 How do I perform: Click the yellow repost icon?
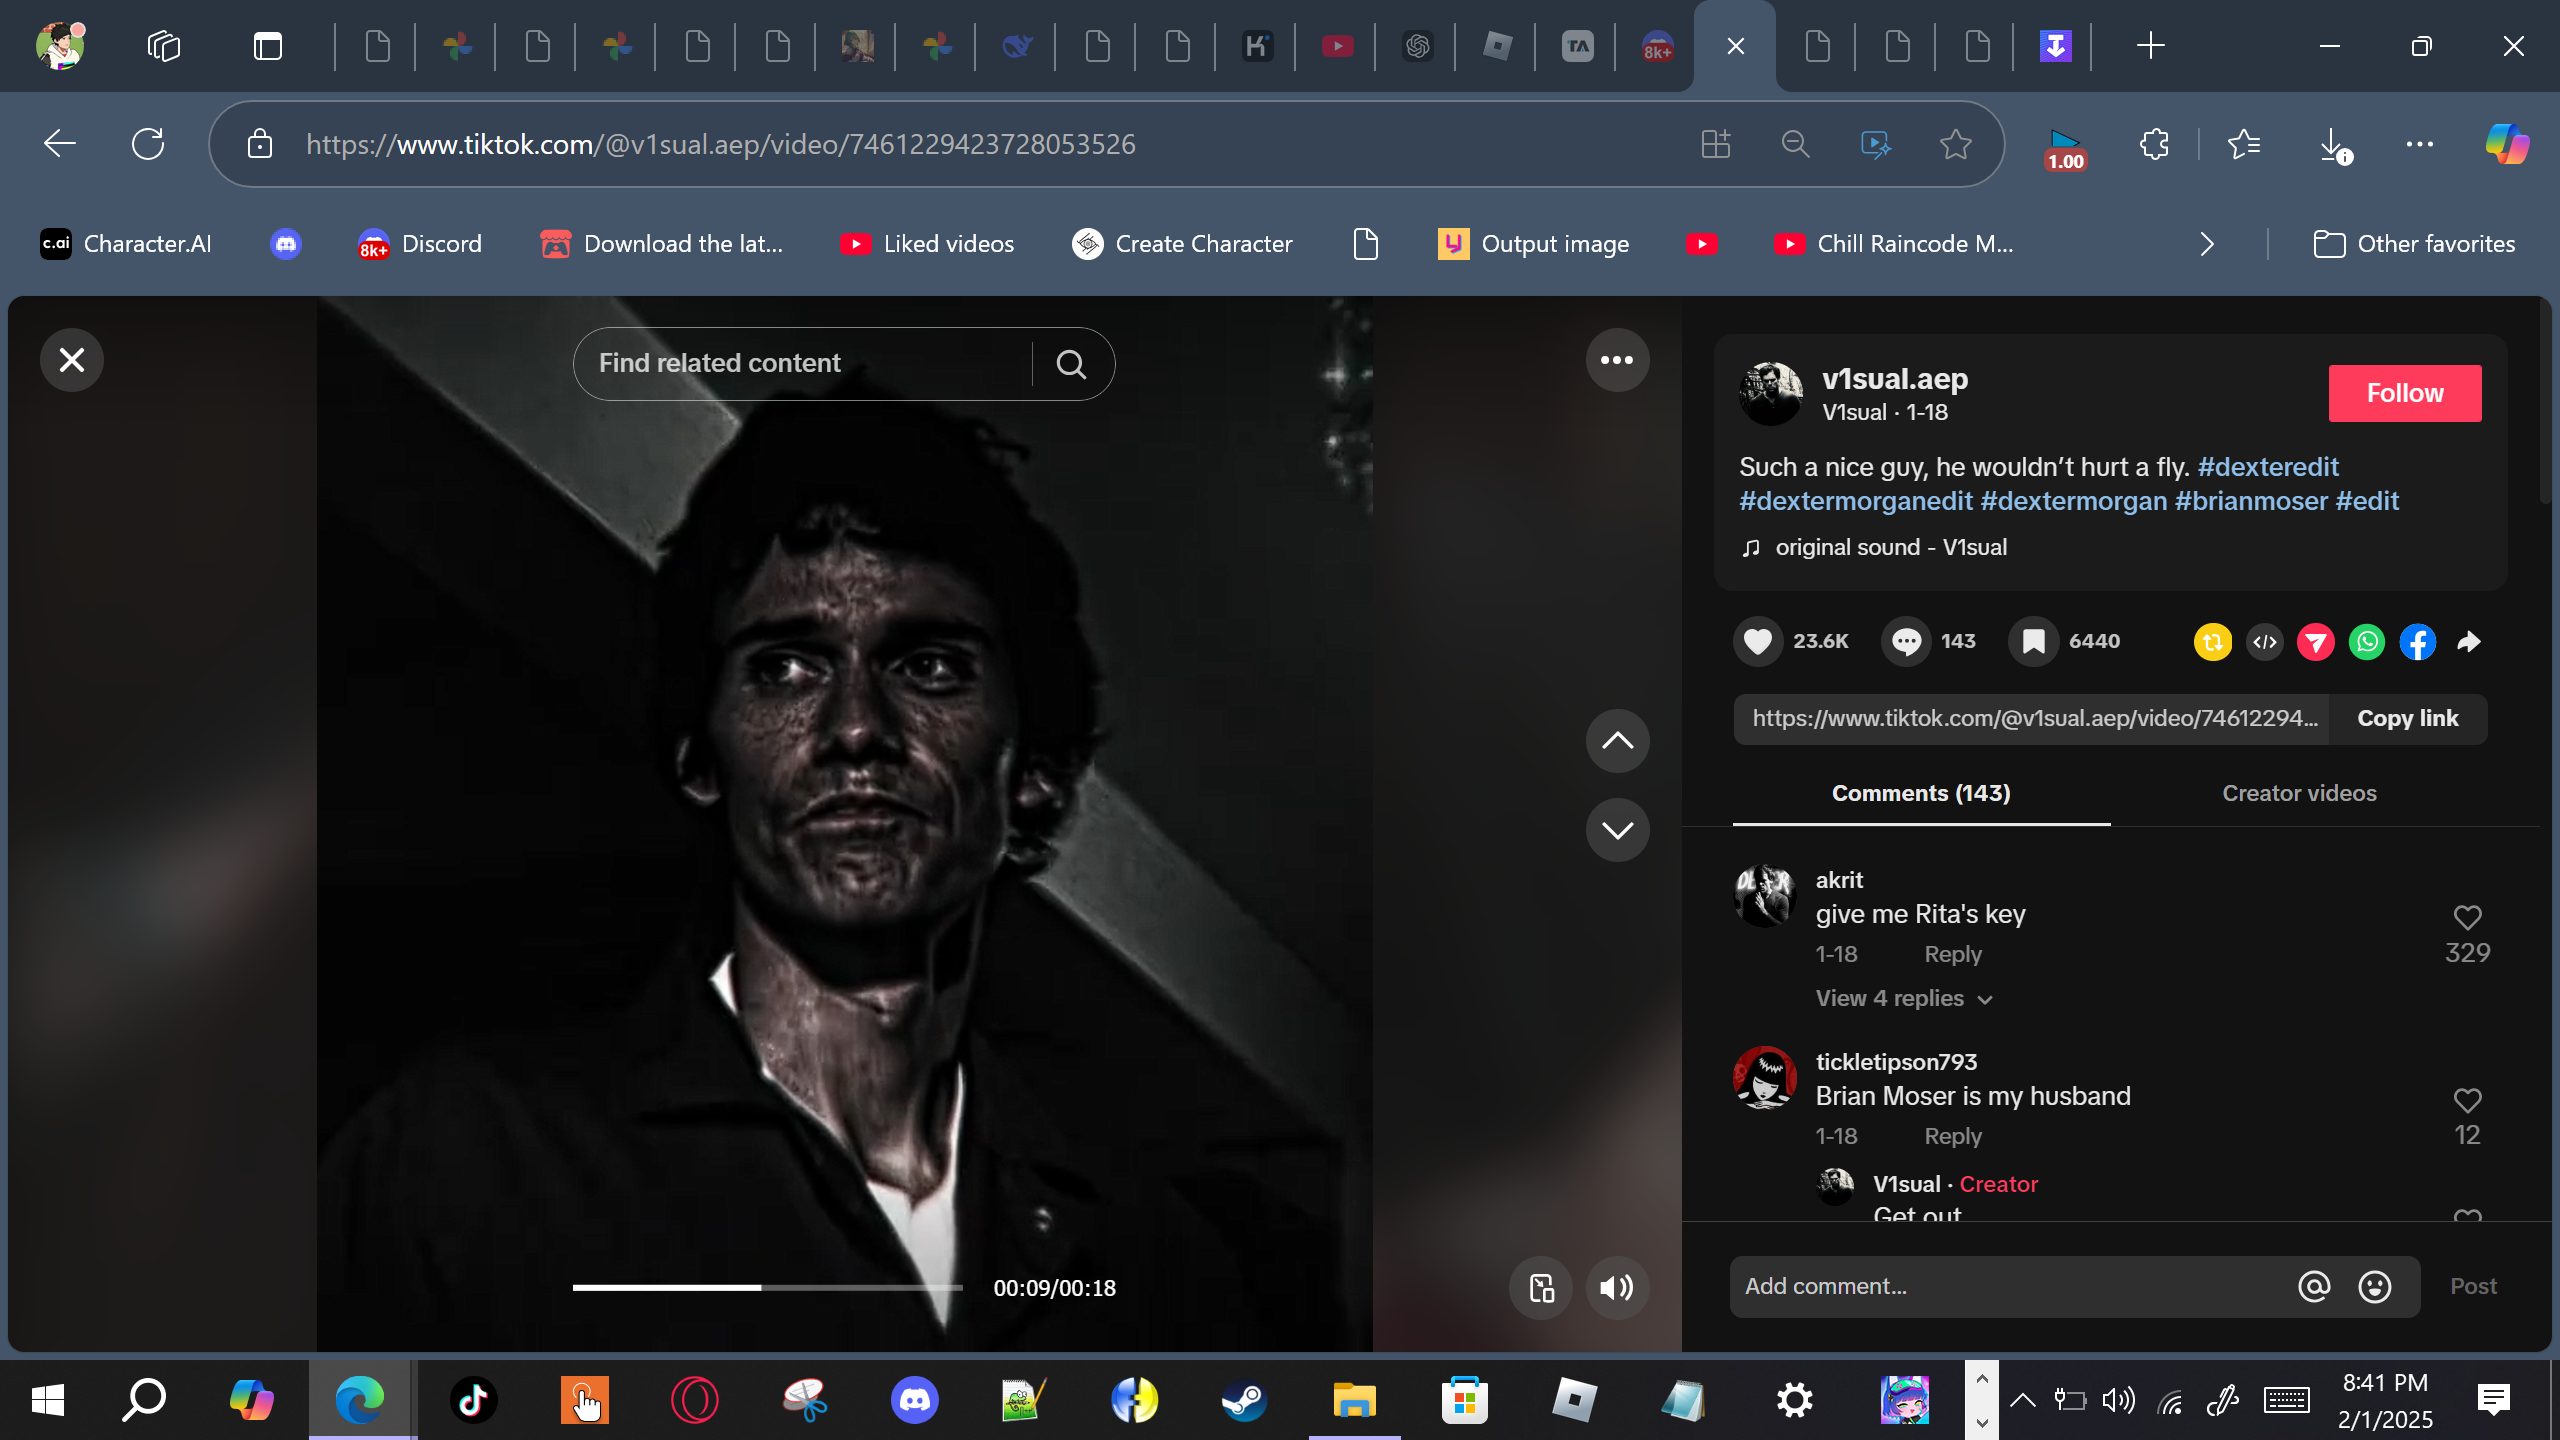coord(2212,642)
